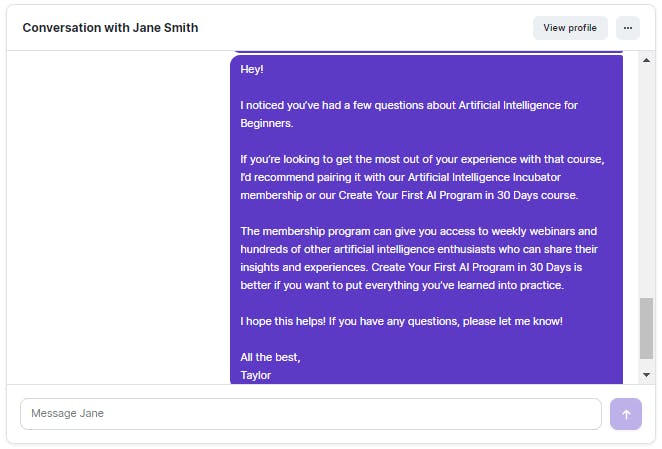The width and height of the screenshot is (662, 449).
Task: Click the Hey! greeting line
Action: 252,69
